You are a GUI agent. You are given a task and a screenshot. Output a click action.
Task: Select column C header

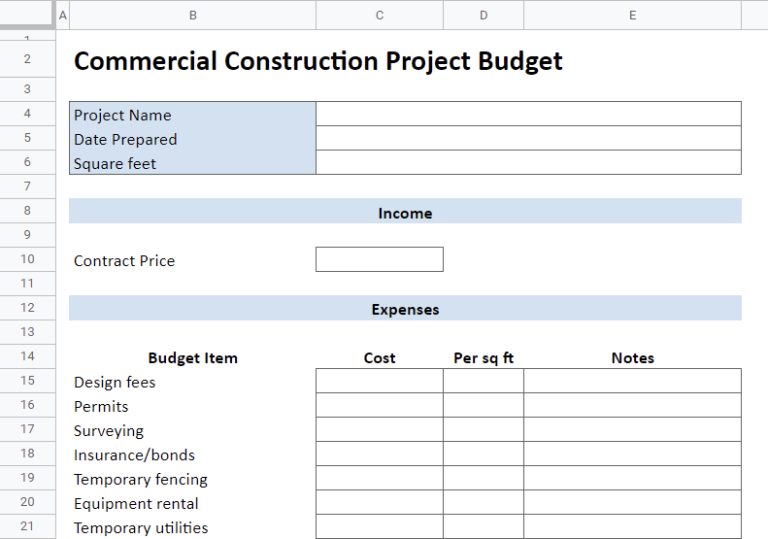(379, 15)
